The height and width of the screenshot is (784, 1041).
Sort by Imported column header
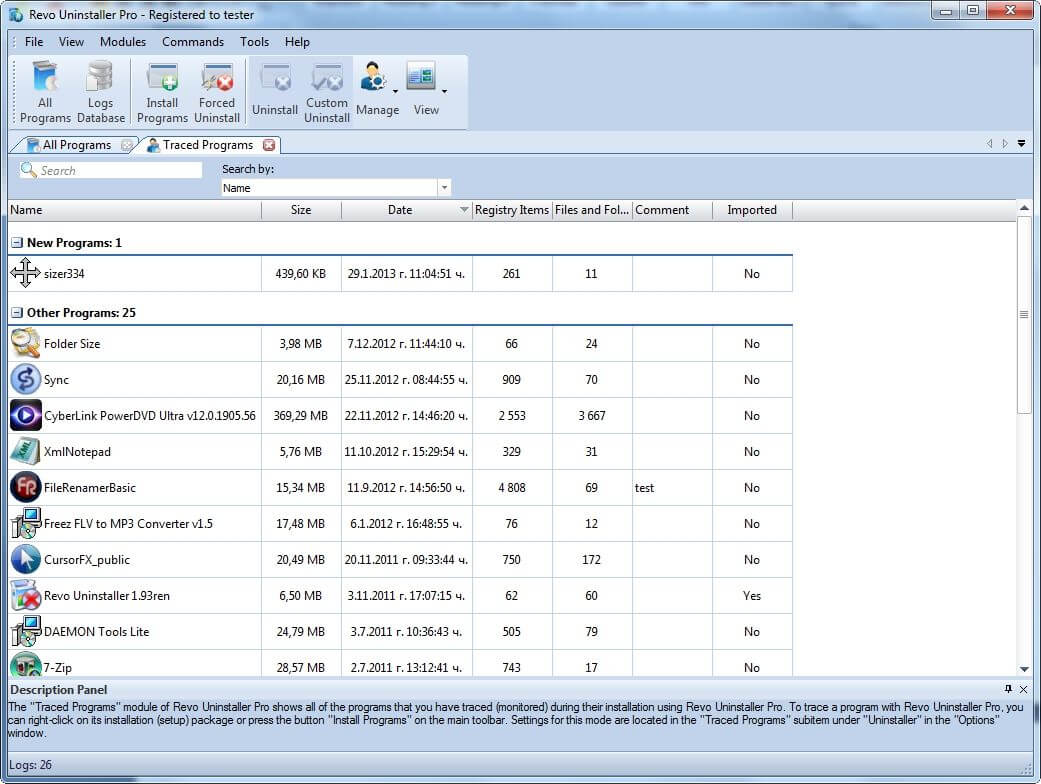pos(752,210)
